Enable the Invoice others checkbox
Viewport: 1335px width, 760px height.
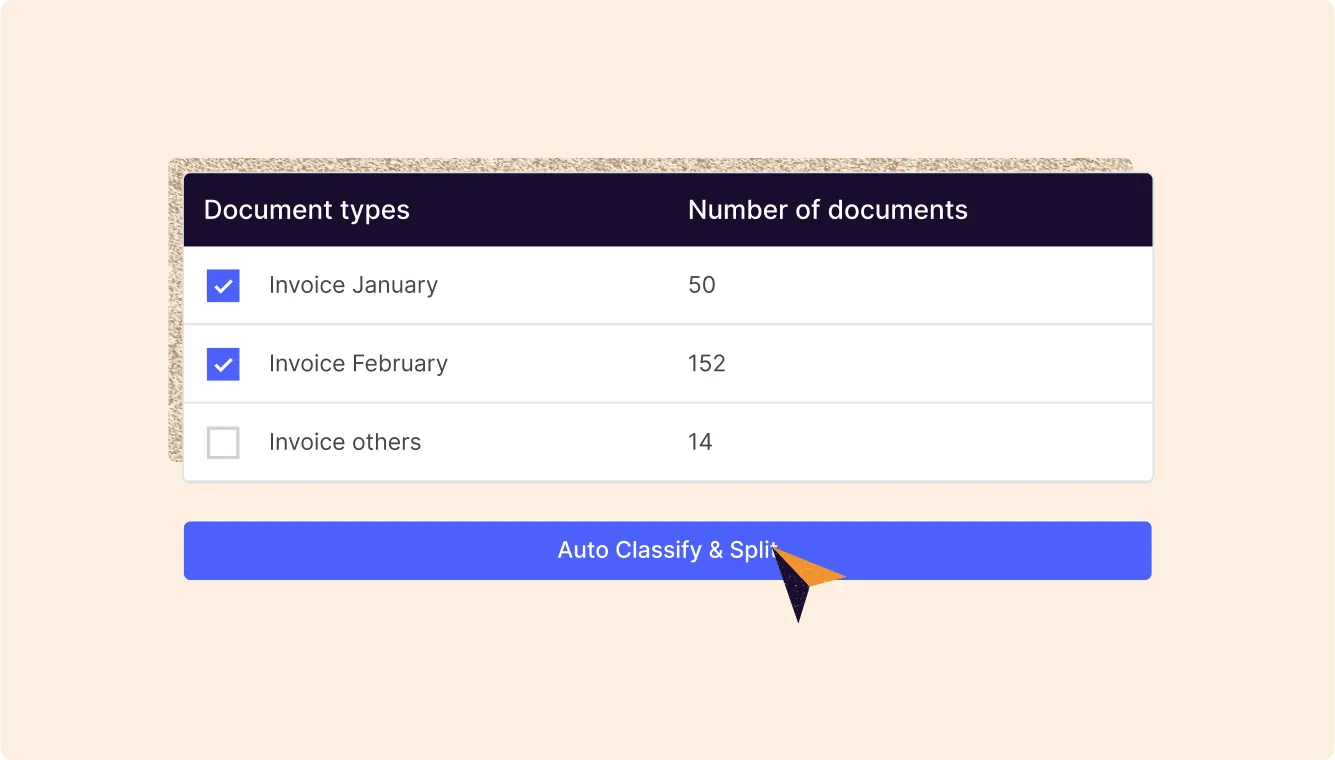click(x=223, y=442)
